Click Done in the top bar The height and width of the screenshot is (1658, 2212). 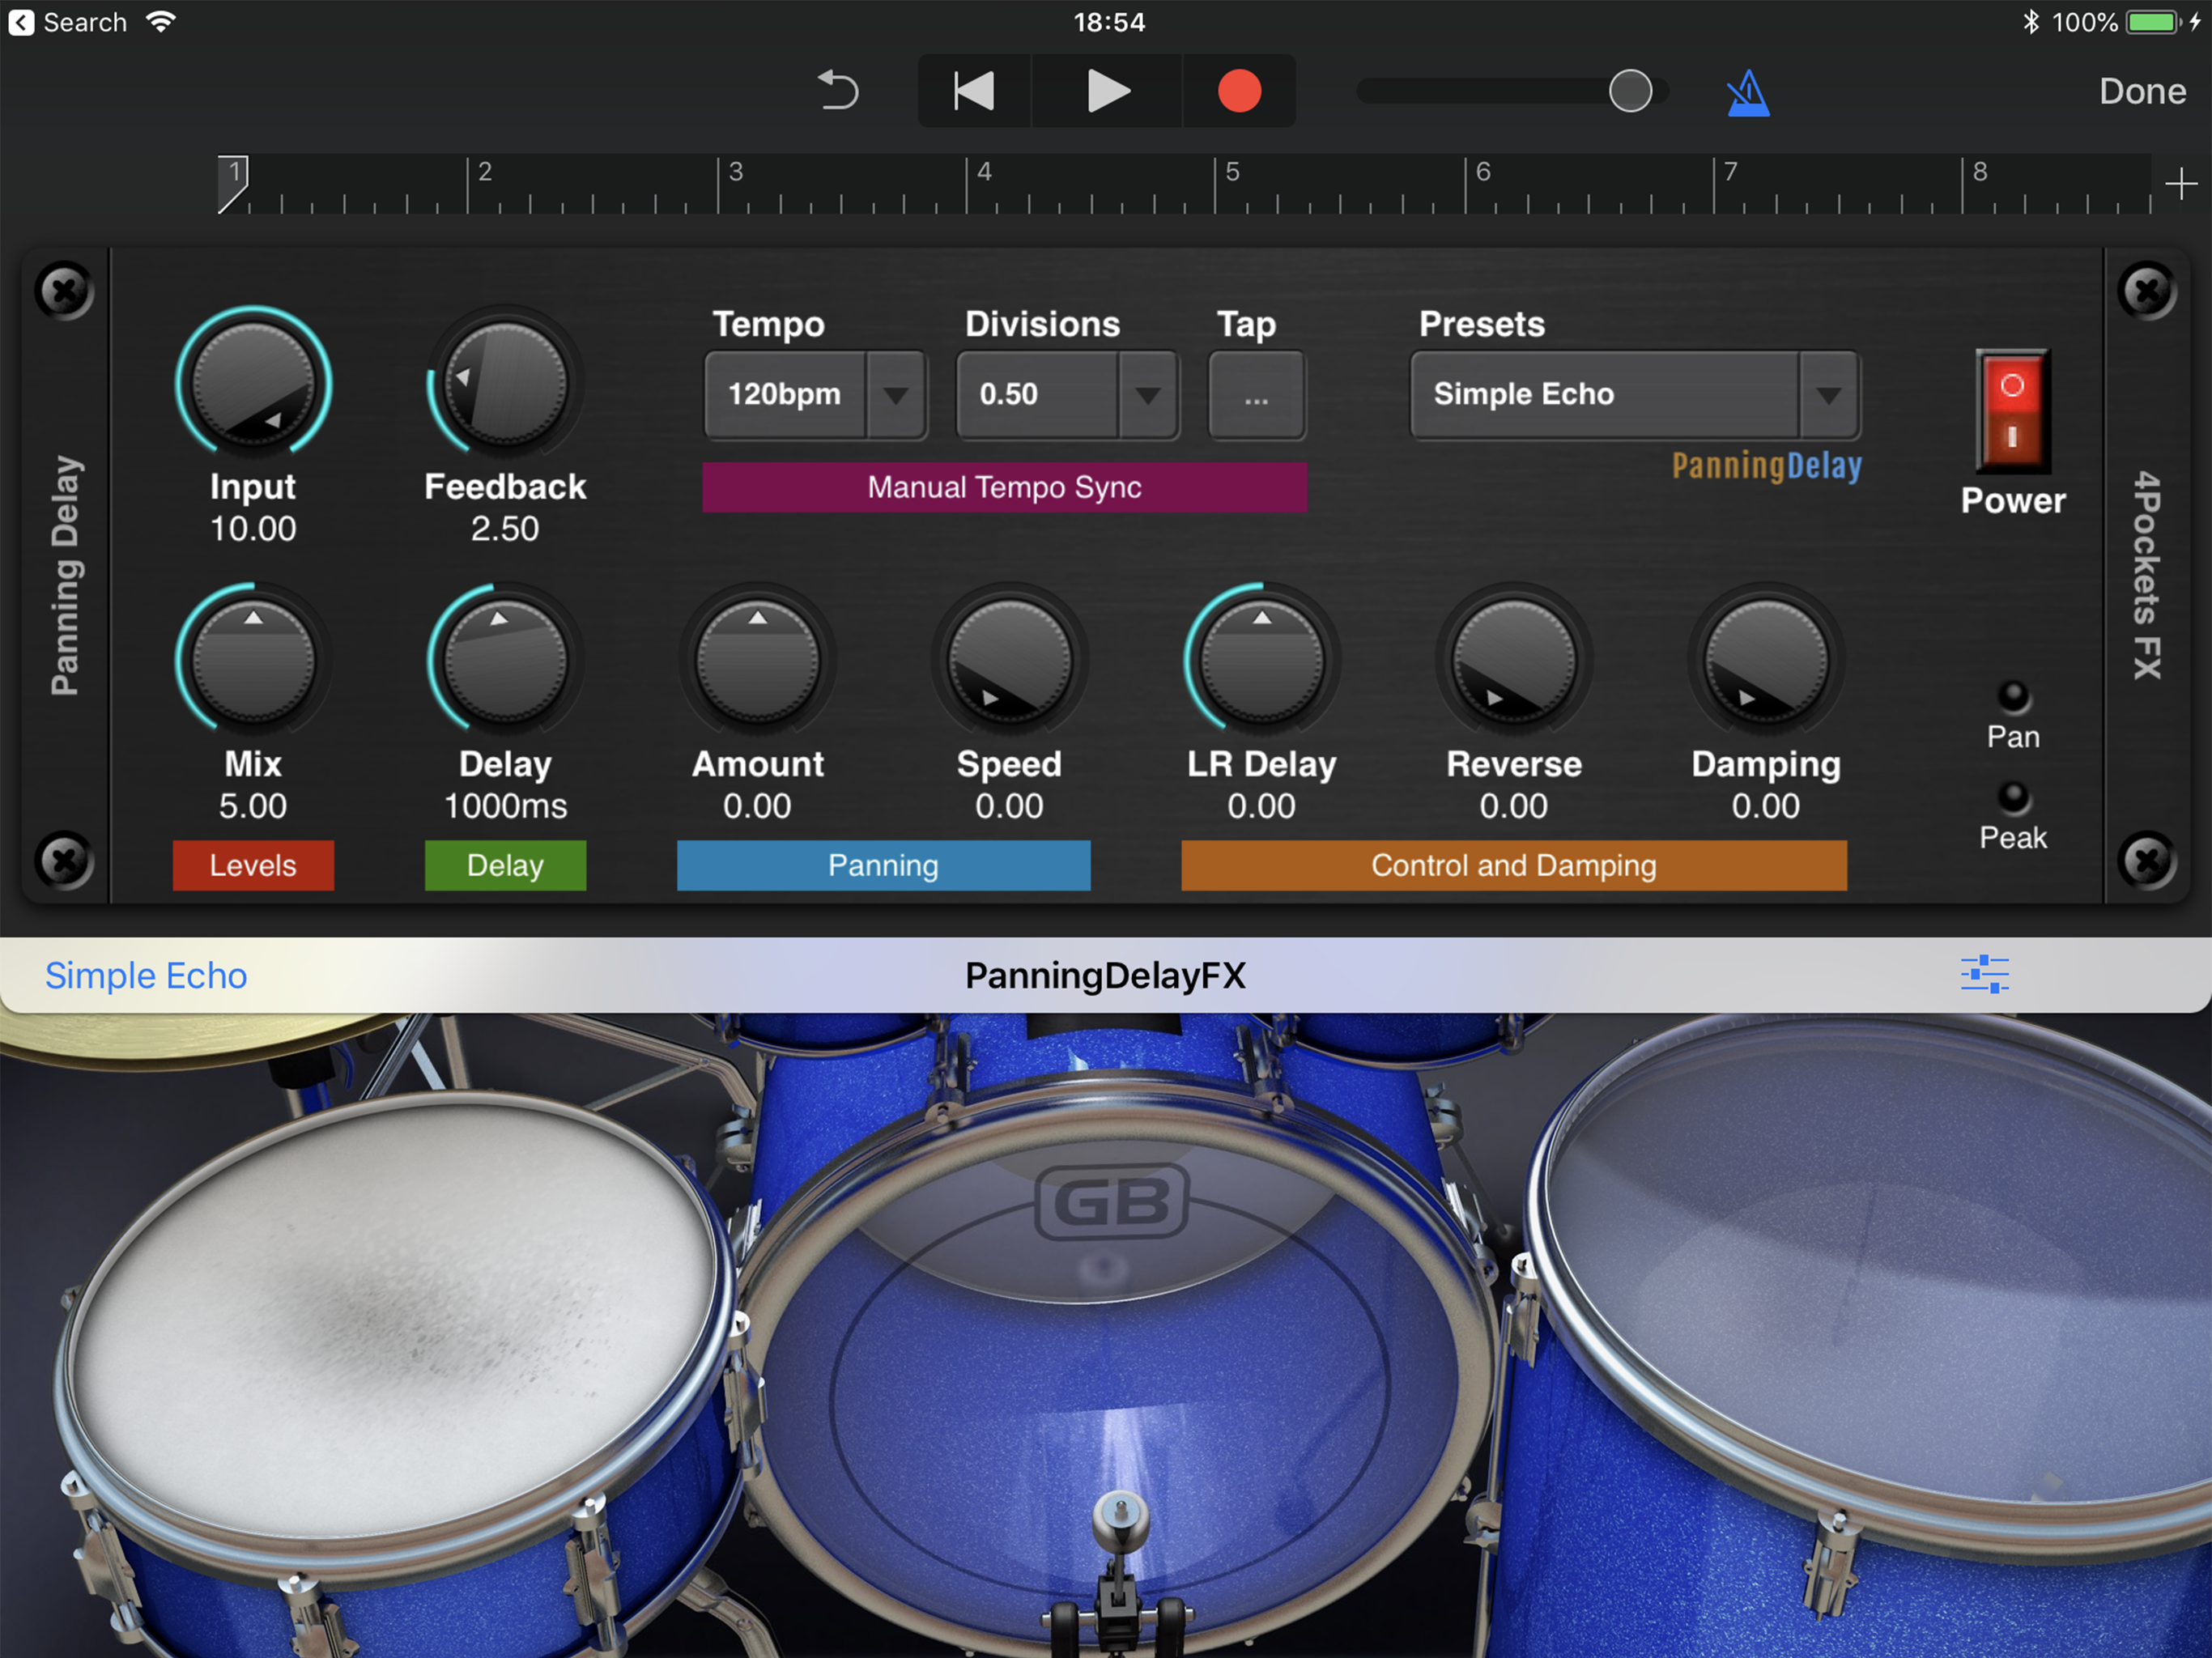pos(2141,91)
